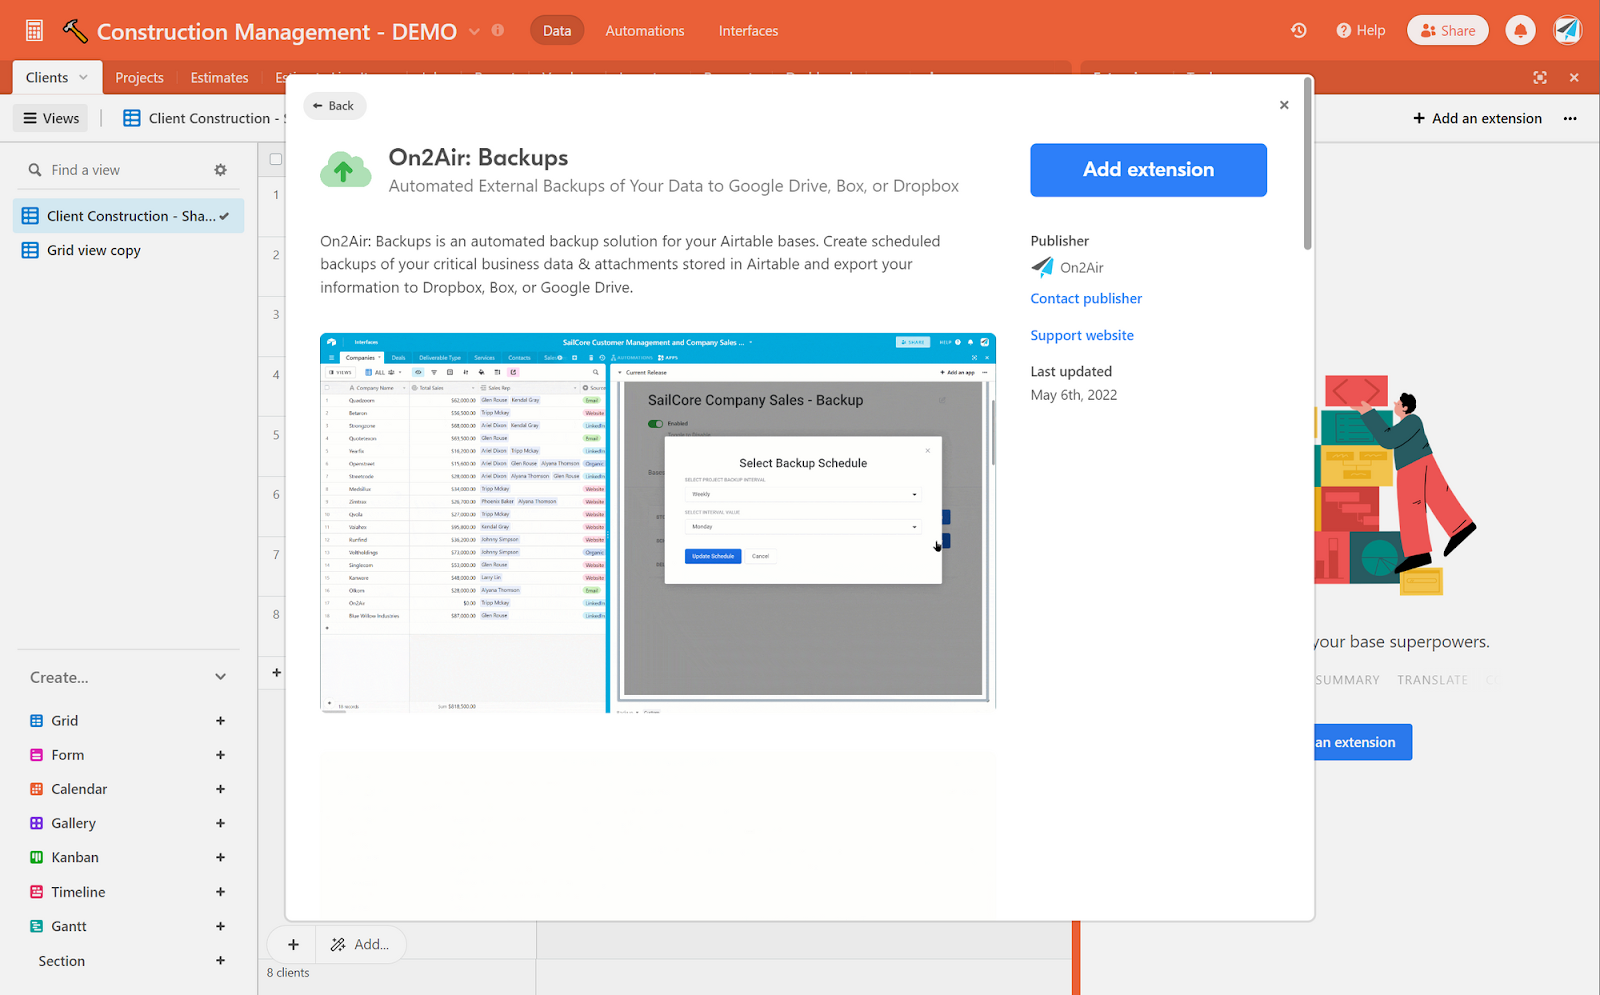Click the 'Last updated' date May 6th, 2022
This screenshot has width=1600, height=995.
pos(1074,395)
